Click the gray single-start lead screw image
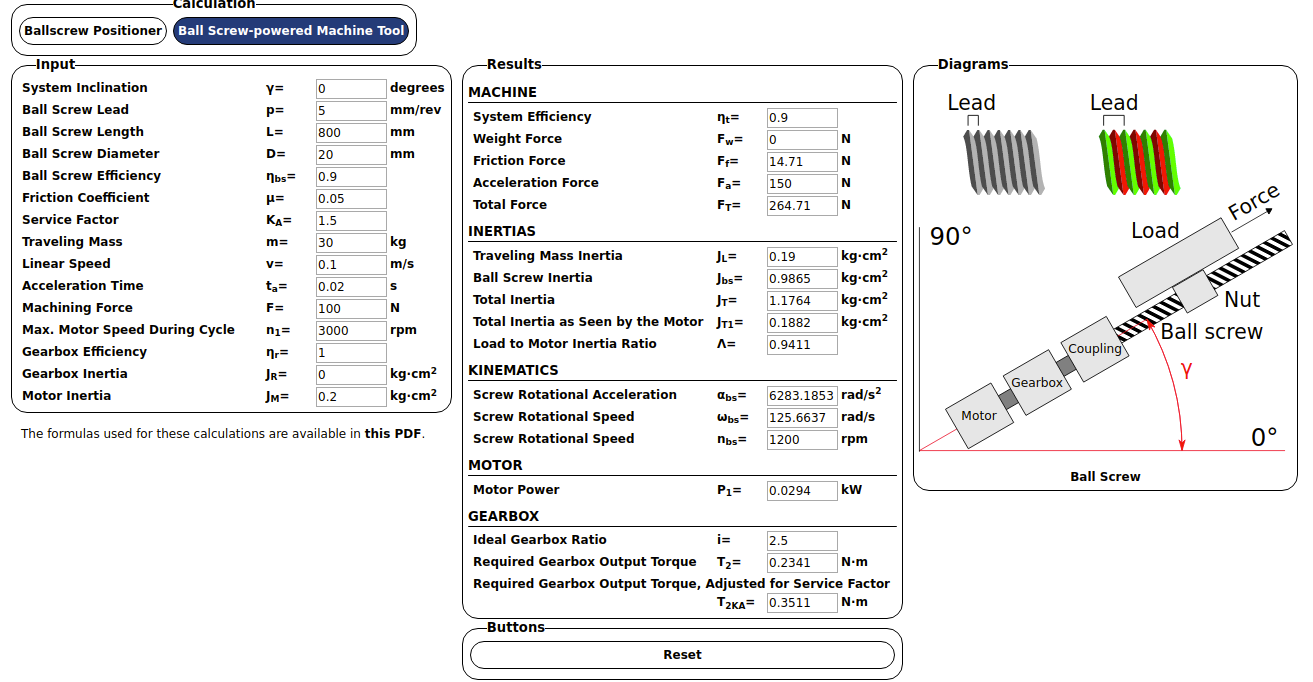This screenshot has height=682, width=1313. [1003, 161]
